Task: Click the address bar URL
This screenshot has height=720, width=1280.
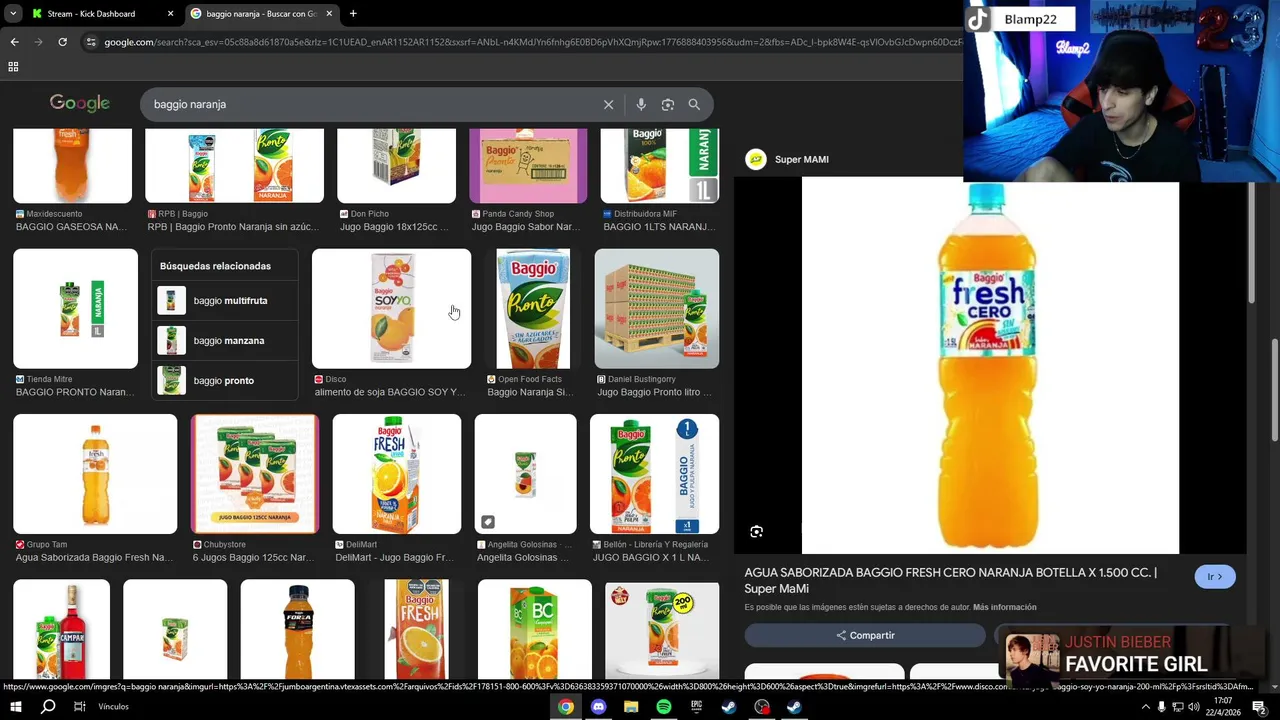Action: [x=530, y=42]
